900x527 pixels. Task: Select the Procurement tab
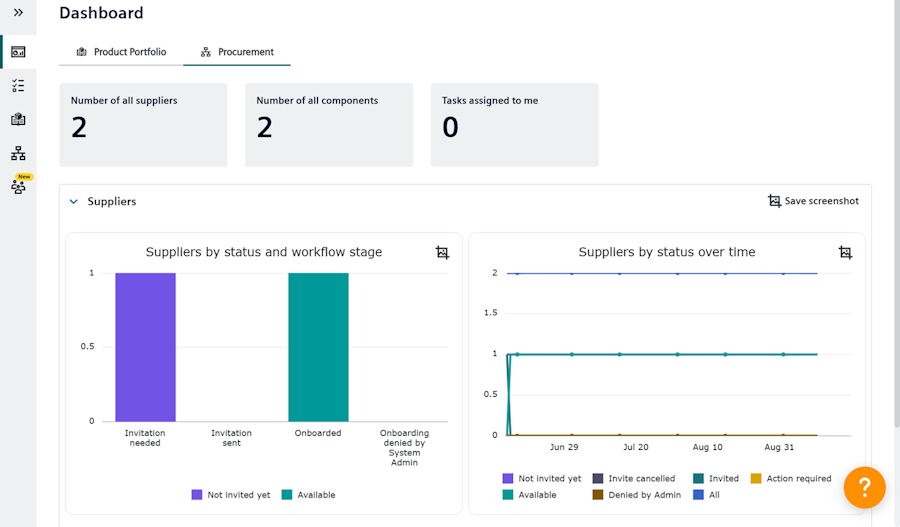(237, 52)
